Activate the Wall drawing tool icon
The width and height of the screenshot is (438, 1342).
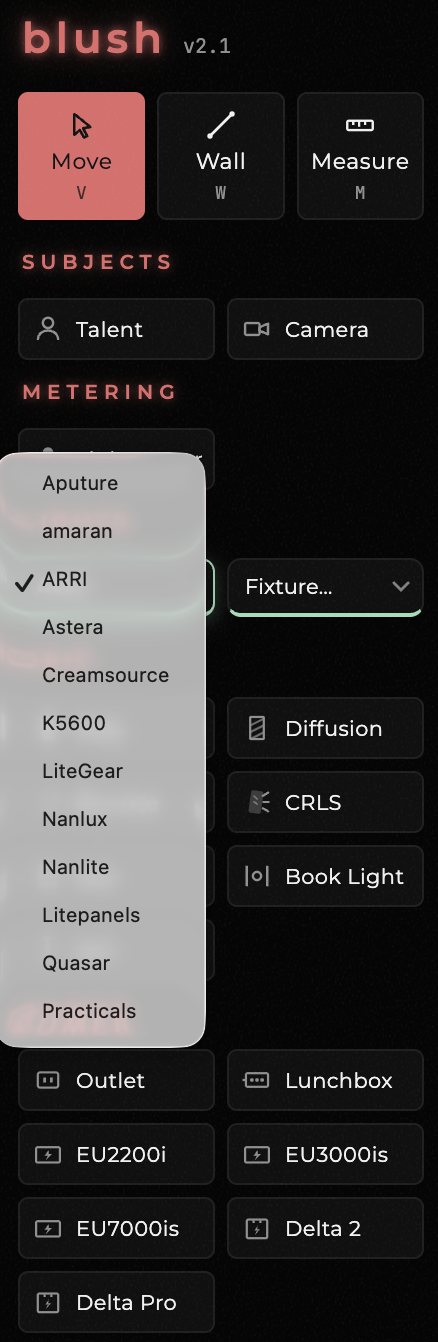point(221,126)
